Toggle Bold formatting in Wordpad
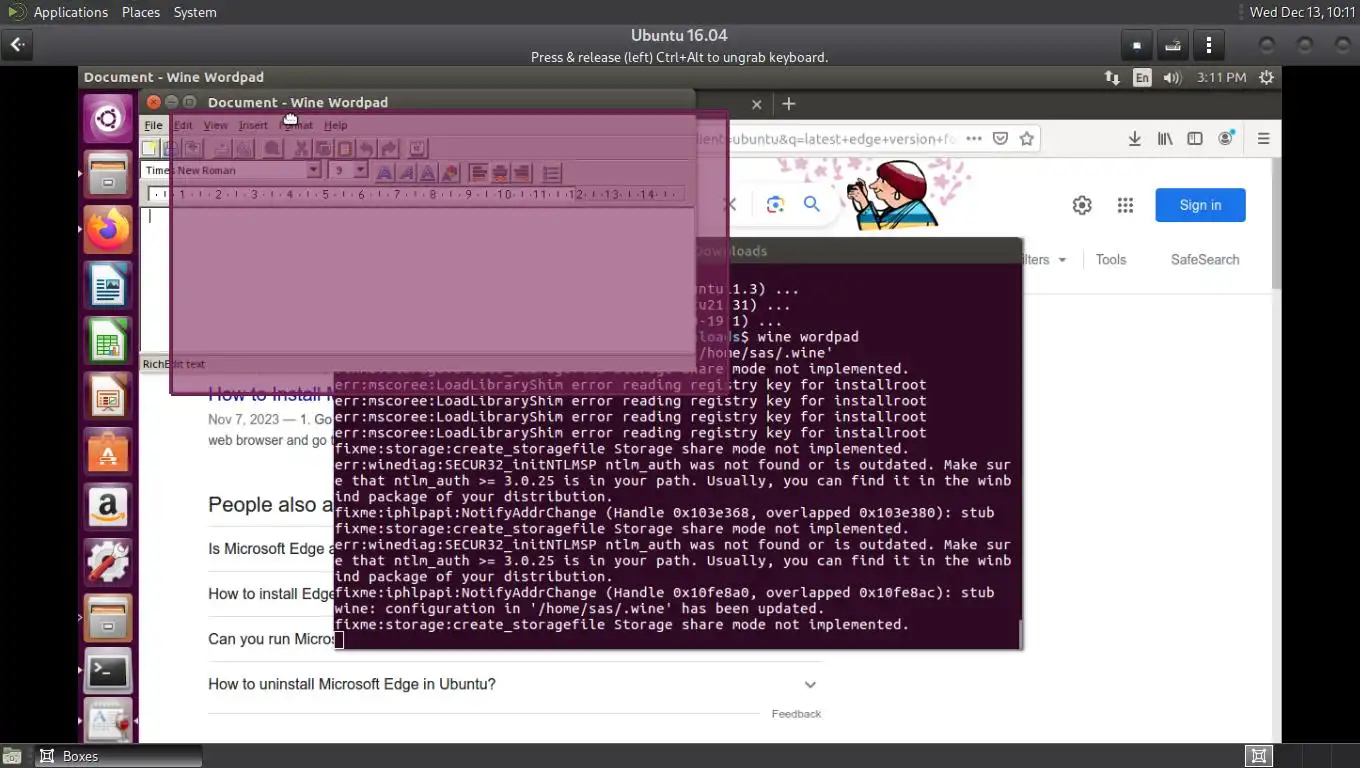This screenshot has height=768, width=1360. [x=384, y=172]
